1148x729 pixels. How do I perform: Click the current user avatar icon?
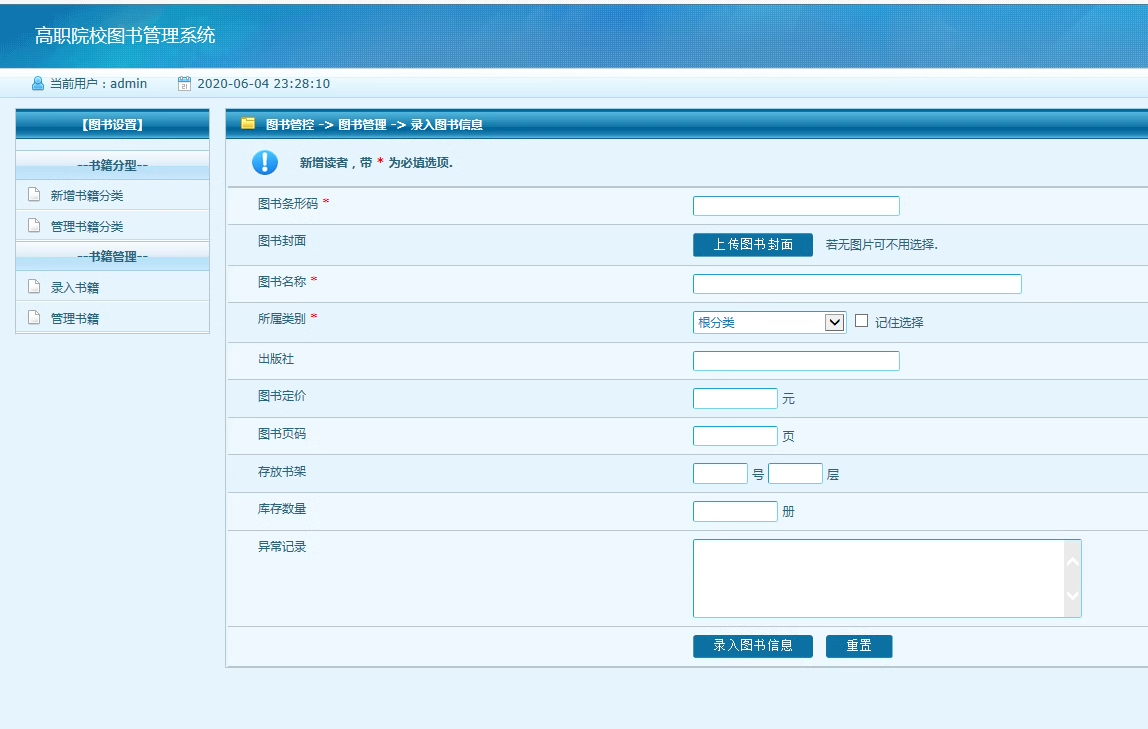[x=38, y=83]
